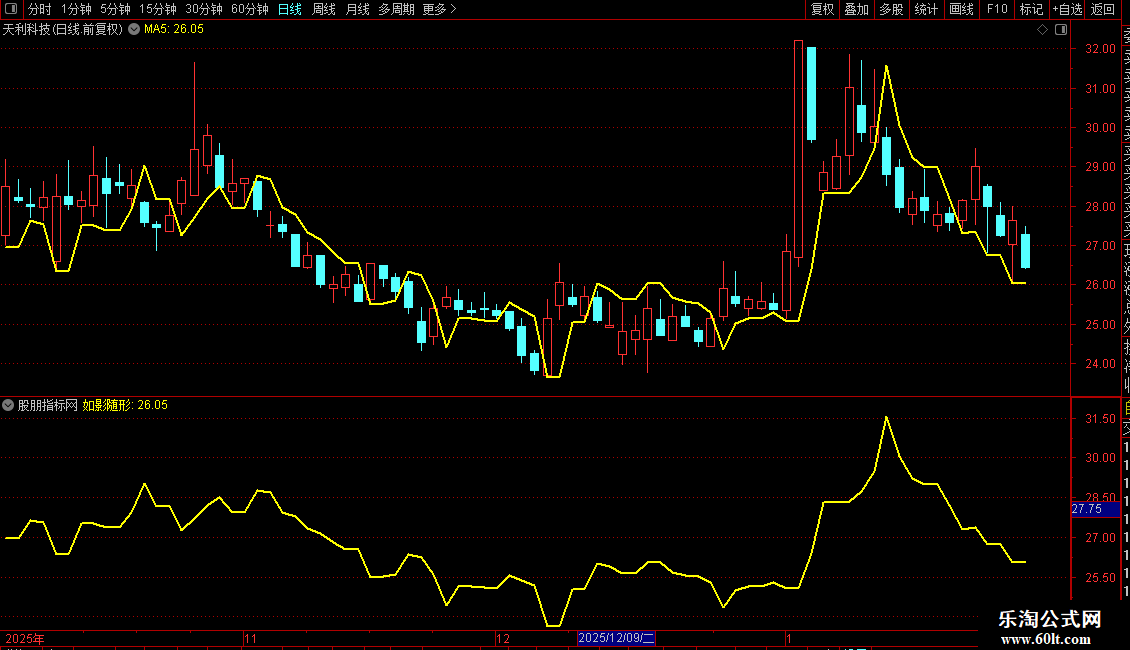Expand the 更多 periods menu
1130x650 pixels.
click(439, 9)
